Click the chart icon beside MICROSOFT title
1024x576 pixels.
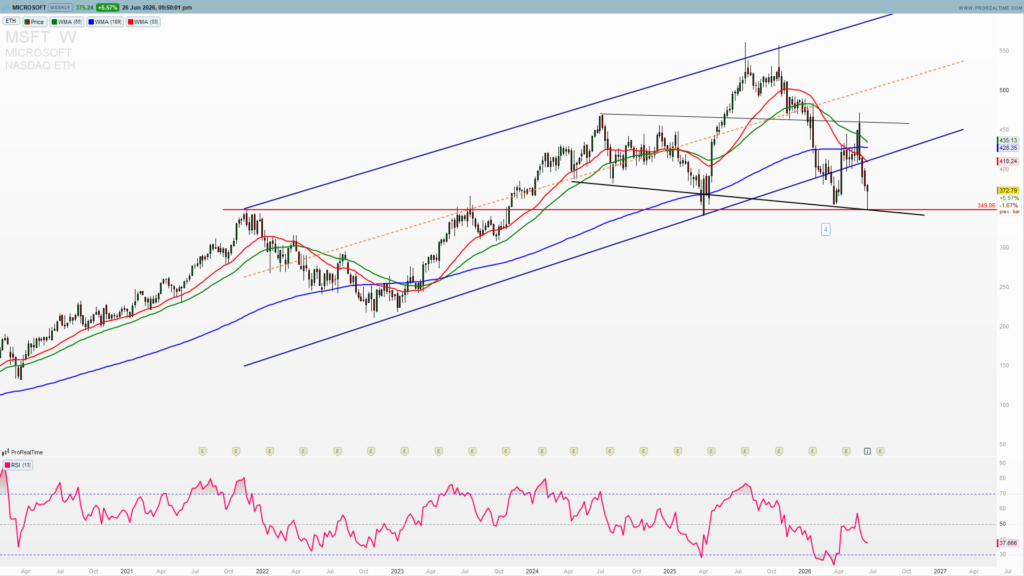pyautogui.click(x=6, y=7)
